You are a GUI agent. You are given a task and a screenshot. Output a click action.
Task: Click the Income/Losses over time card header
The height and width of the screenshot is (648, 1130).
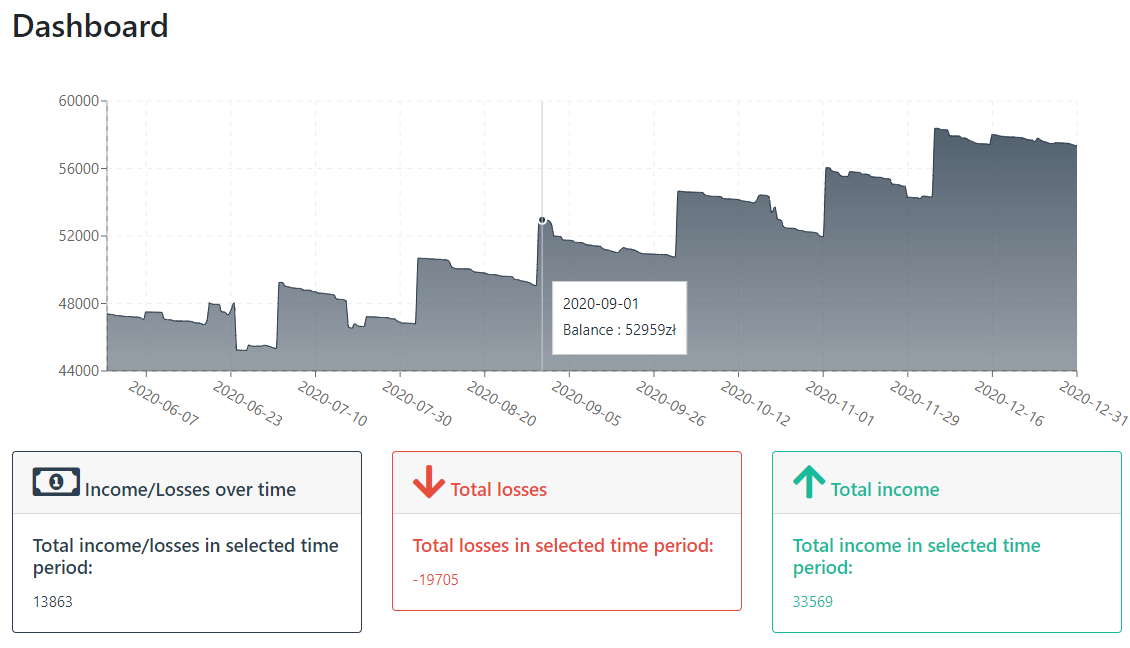[187, 483]
